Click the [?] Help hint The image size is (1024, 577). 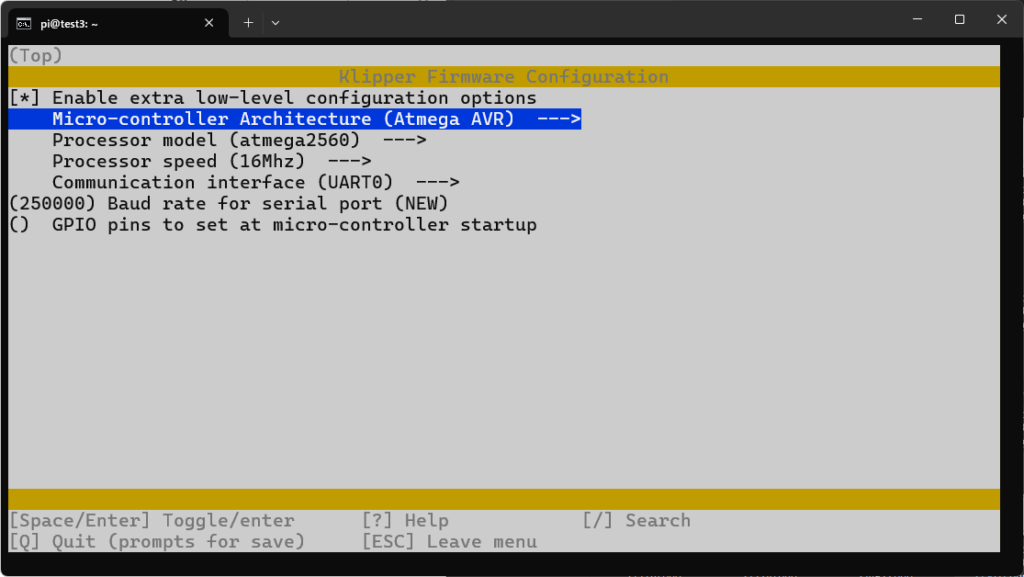(405, 520)
